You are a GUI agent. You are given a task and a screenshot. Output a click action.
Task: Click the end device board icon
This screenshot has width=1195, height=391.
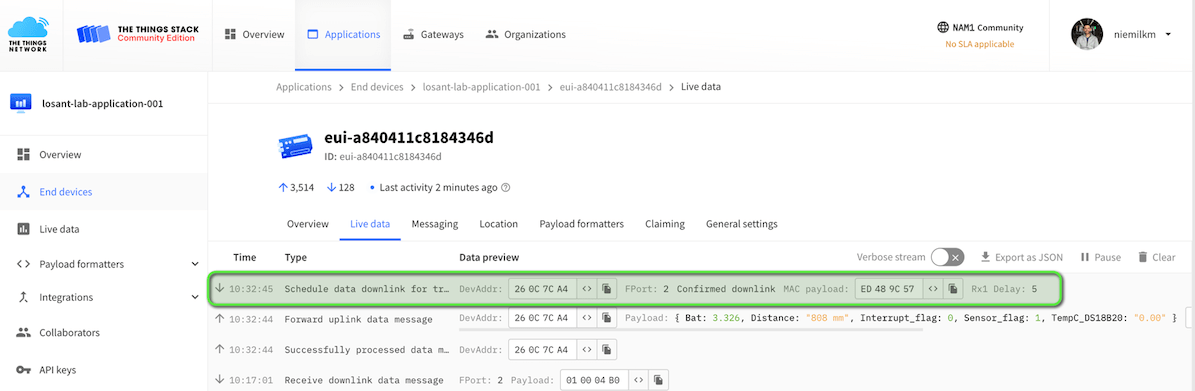[x=296, y=146]
